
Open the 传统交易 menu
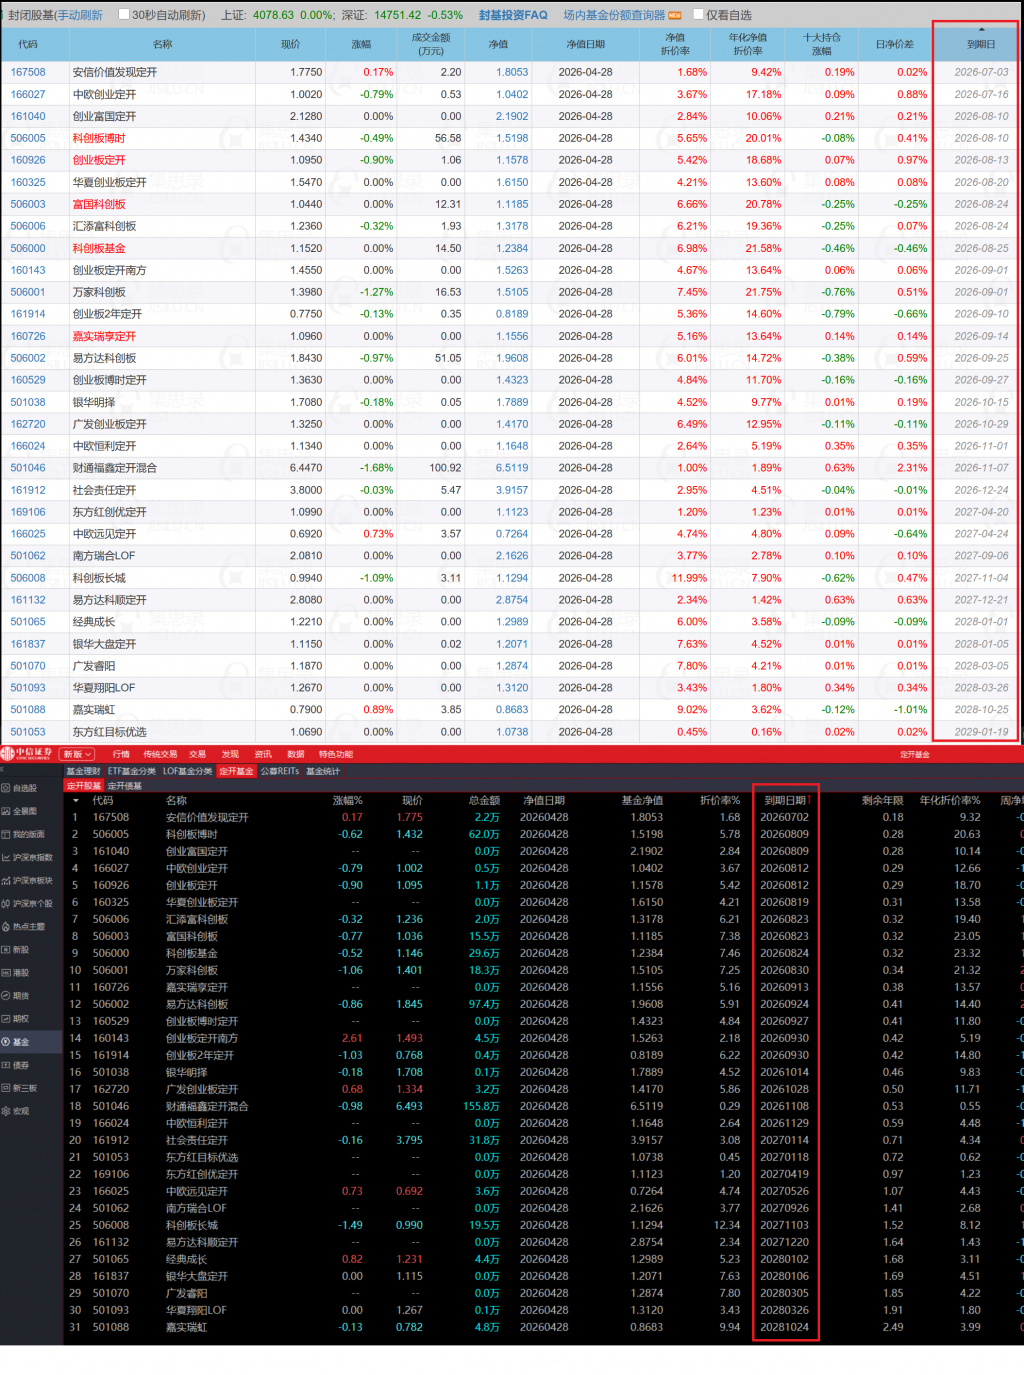tap(160, 754)
